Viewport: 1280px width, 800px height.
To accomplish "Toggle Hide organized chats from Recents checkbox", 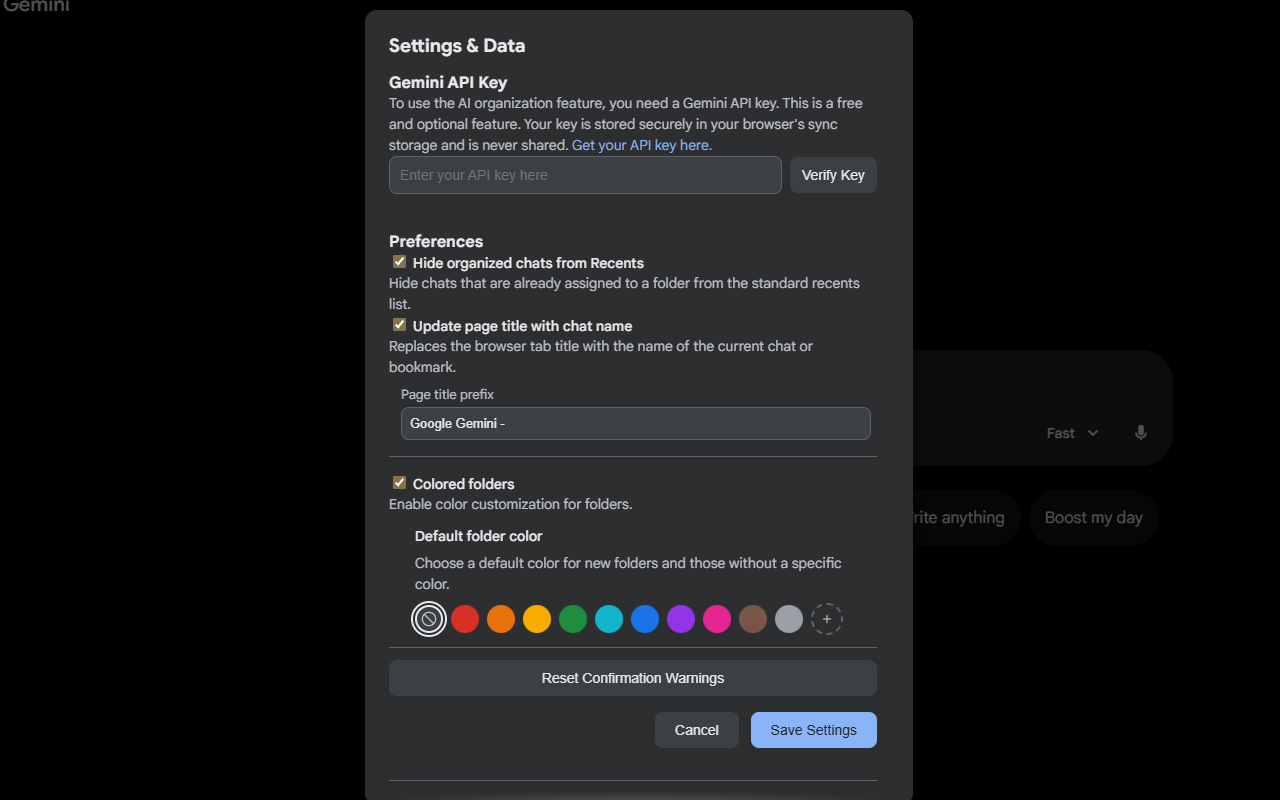I will (400, 262).
